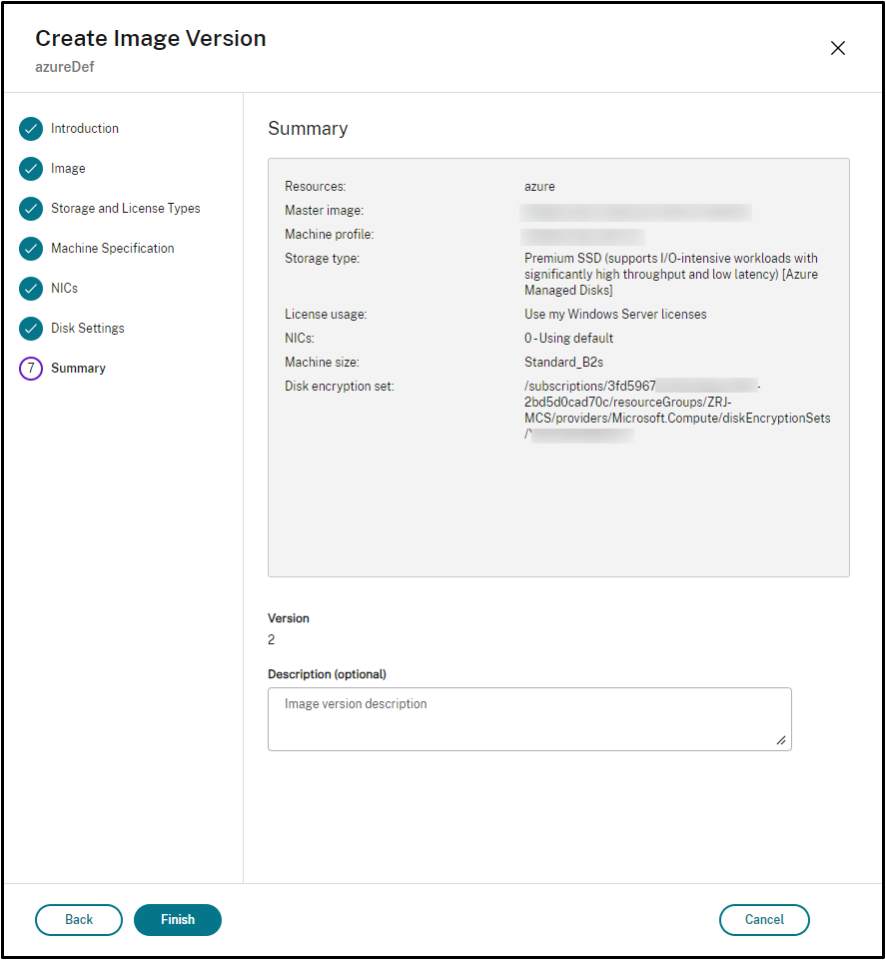Click the 'Master image:' label
886x960 pixels.
[324, 211]
